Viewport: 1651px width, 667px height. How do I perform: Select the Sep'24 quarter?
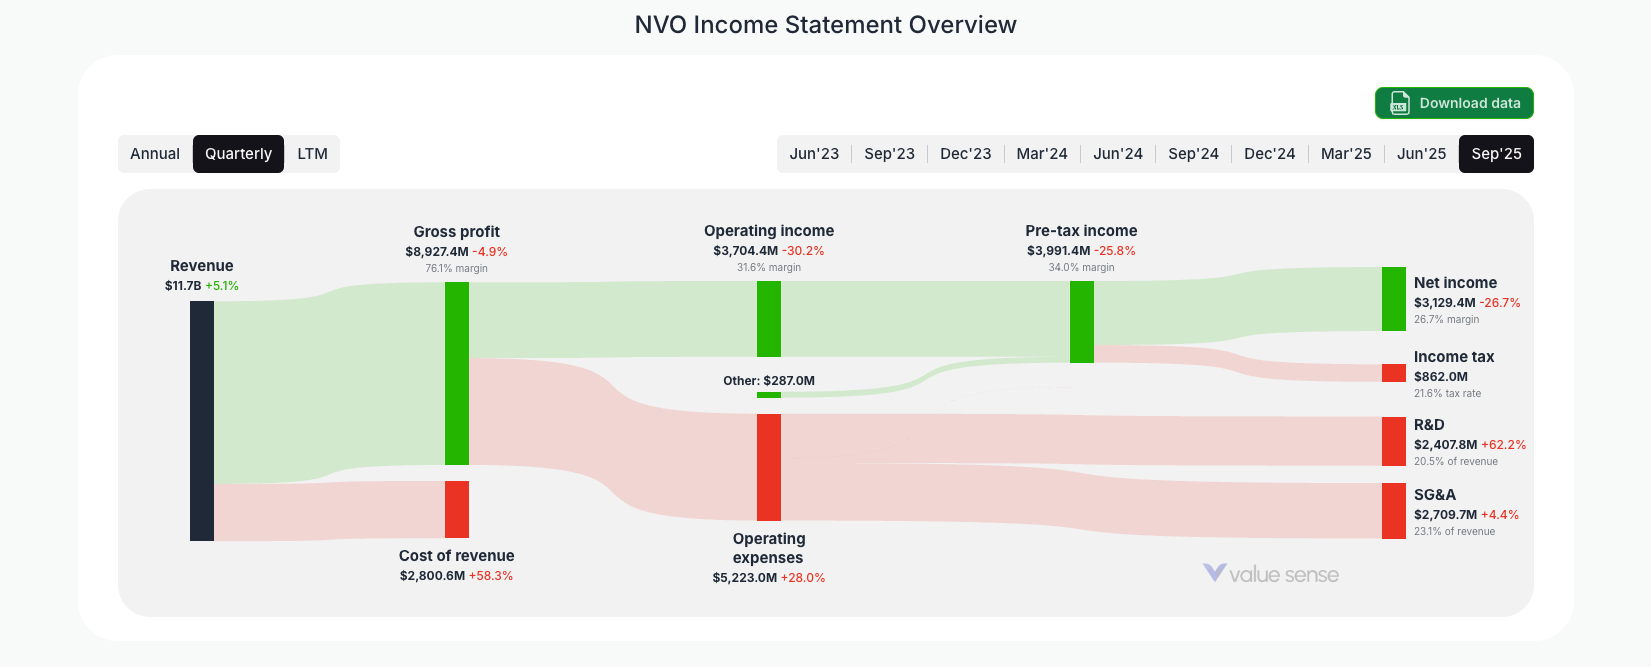tap(1193, 154)
